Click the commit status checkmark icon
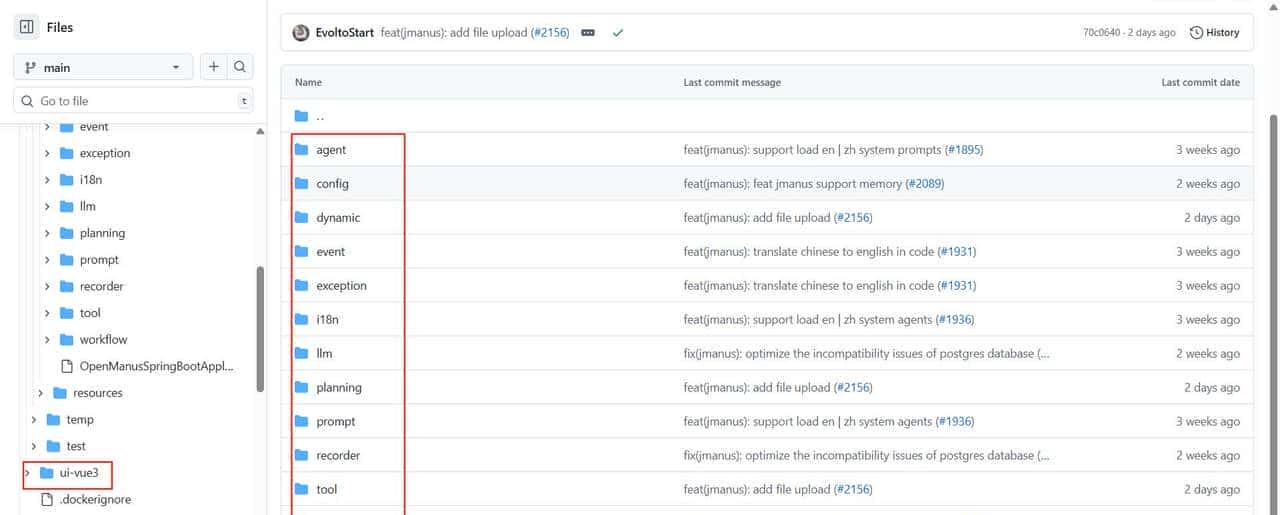The width and height of the screenshot is (1280, 515). click(x=618, y=33)
